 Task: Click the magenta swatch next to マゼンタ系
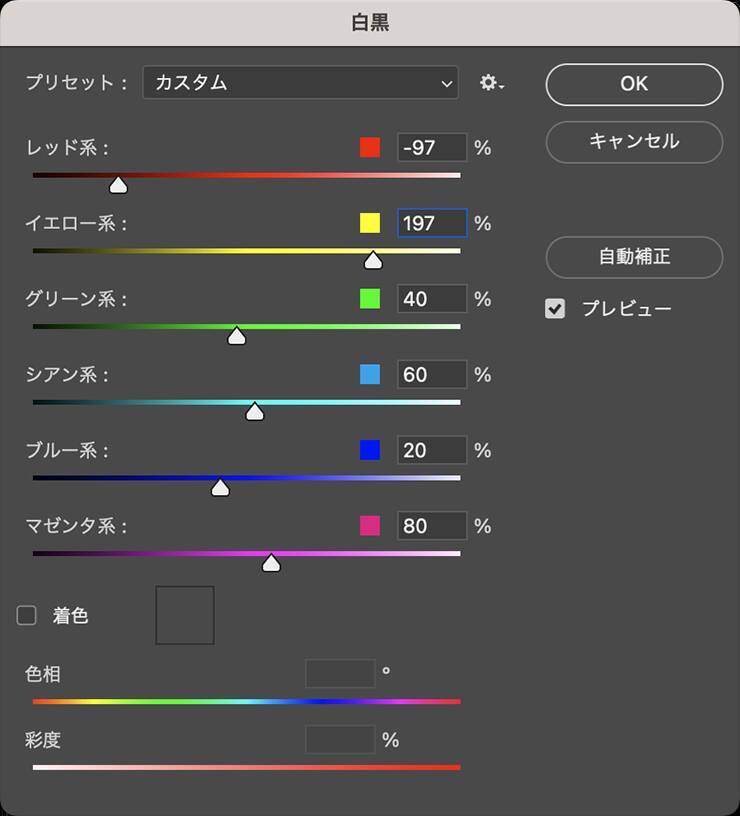coord(370,526)
